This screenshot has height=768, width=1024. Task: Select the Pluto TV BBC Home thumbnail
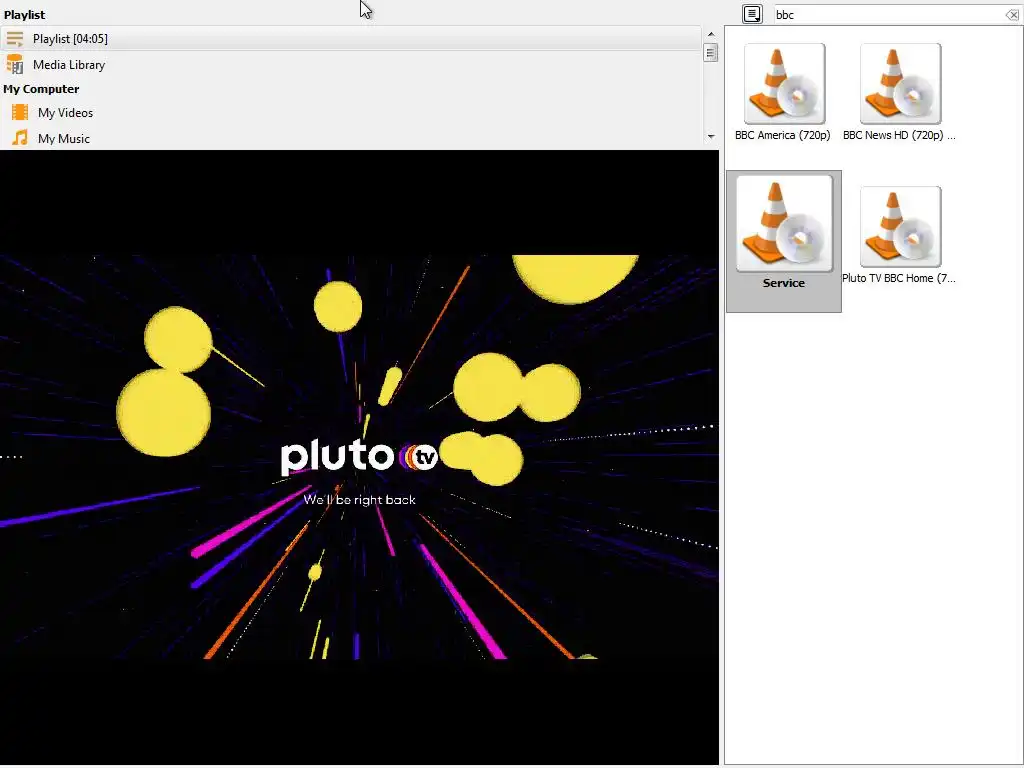(x=901, y=227)
